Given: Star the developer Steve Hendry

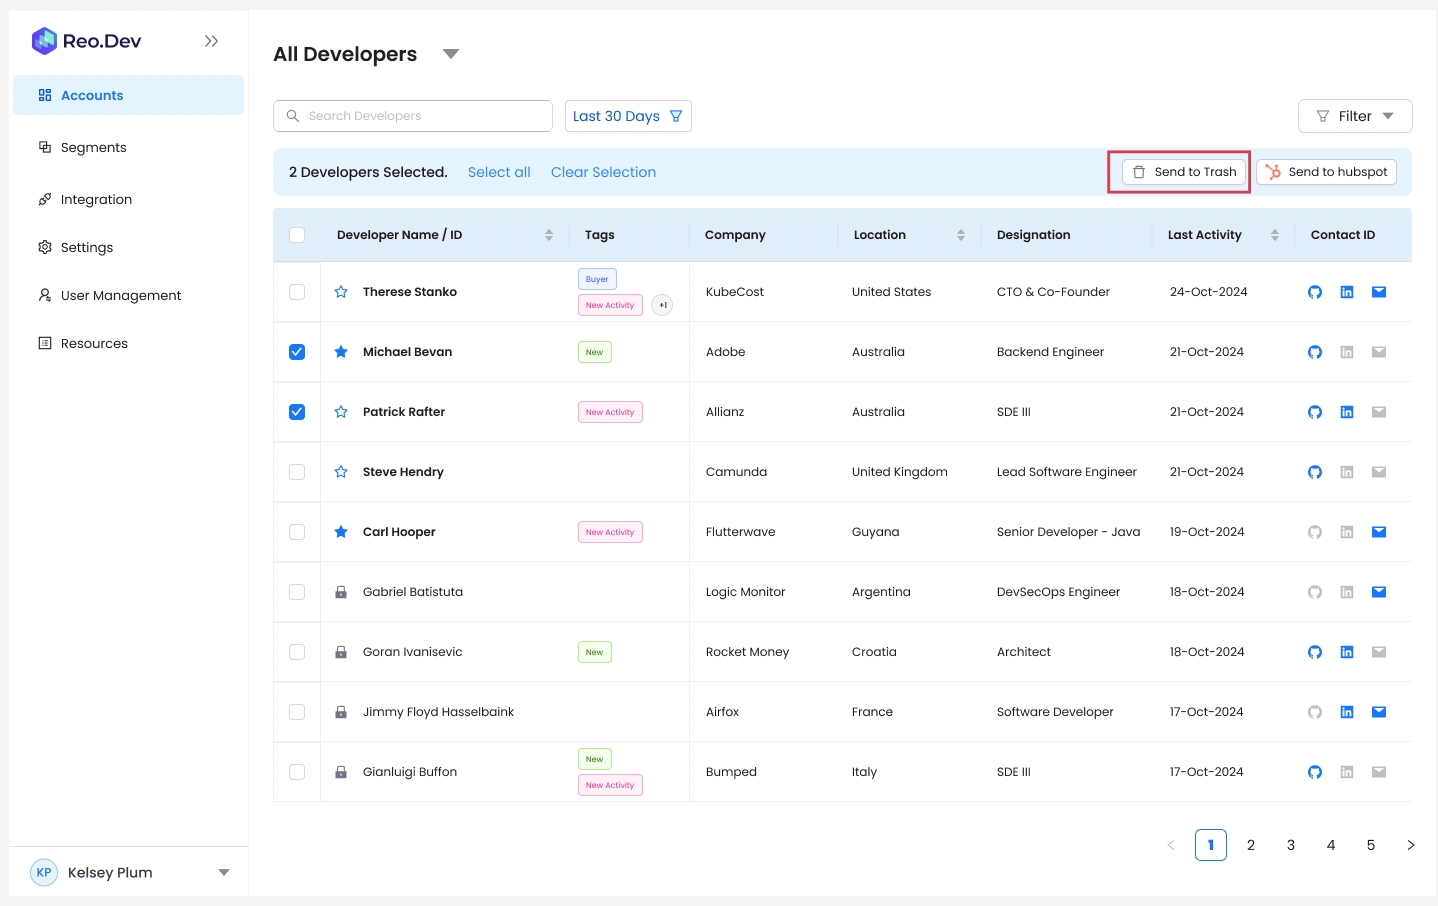Looking at the screenshot, I should point(341,472).
